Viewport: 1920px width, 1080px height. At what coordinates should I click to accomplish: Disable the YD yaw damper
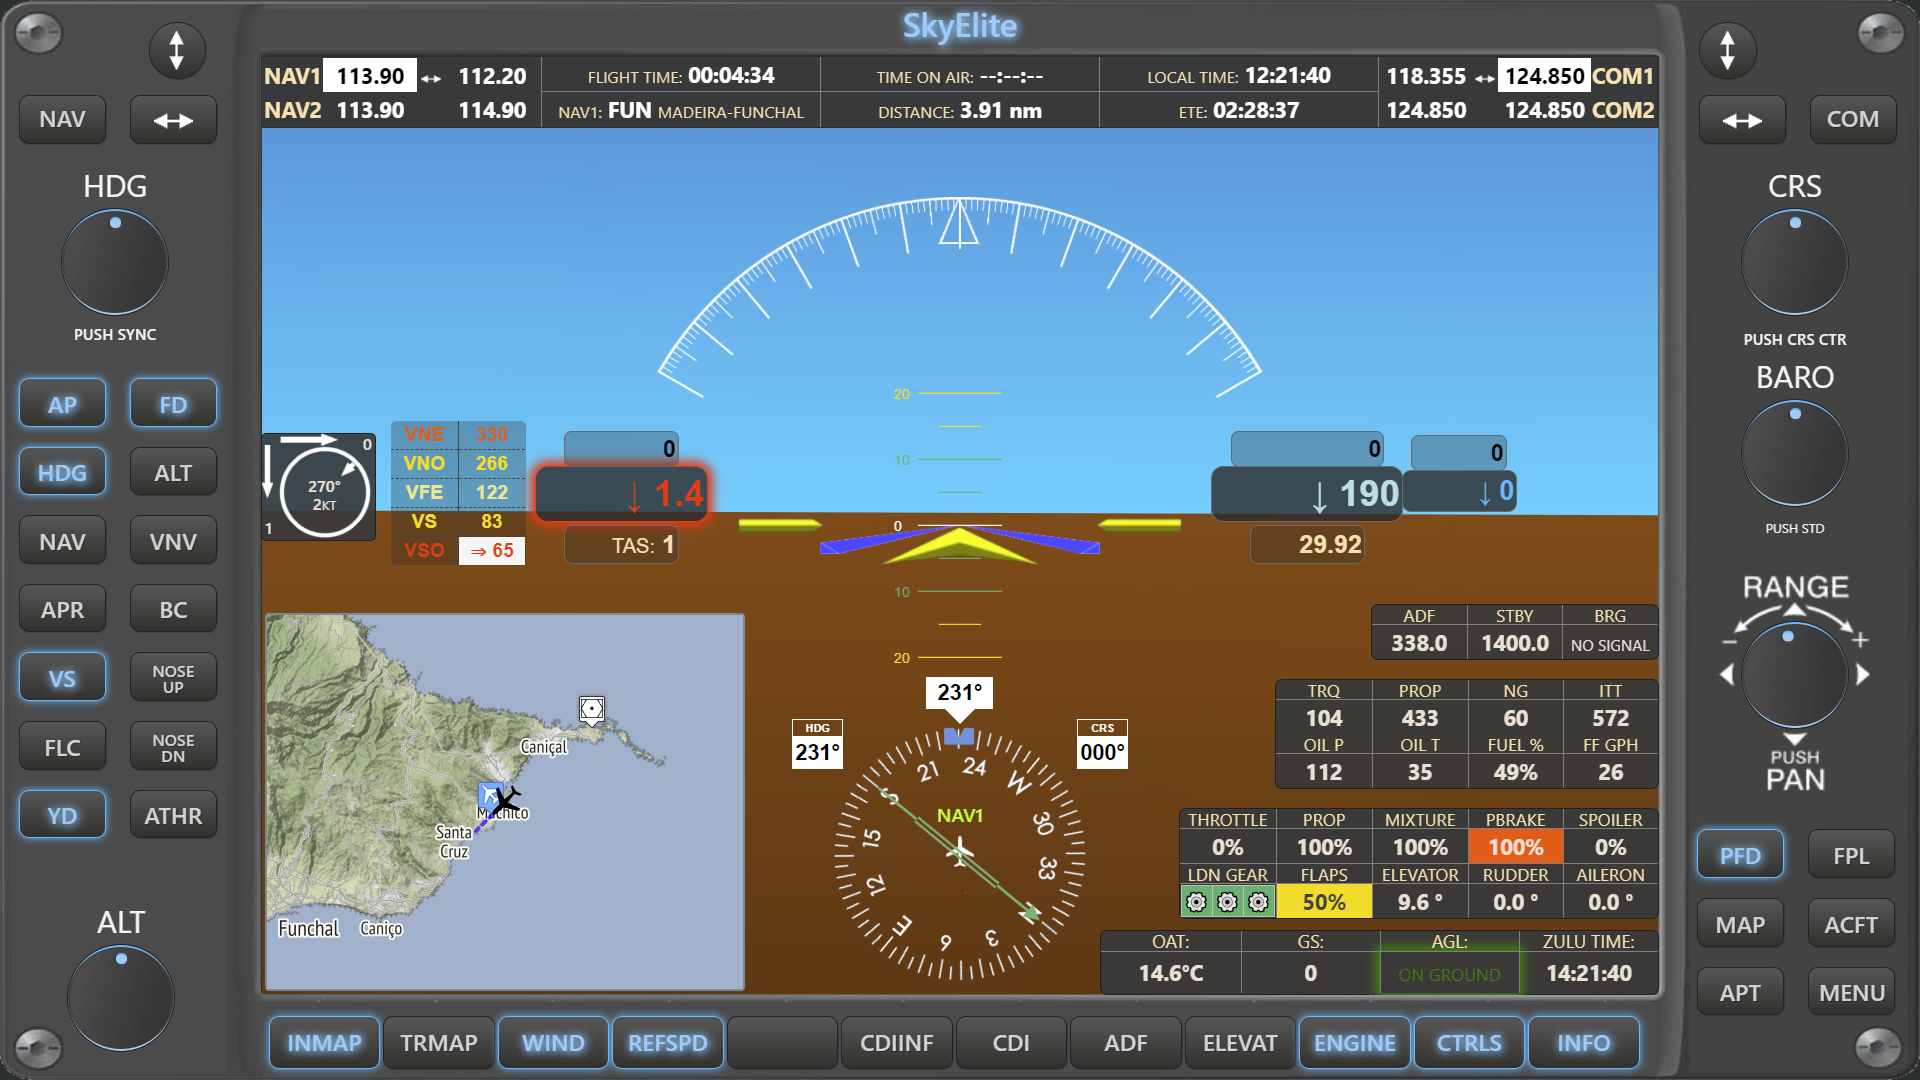click(x=62, y=816)
